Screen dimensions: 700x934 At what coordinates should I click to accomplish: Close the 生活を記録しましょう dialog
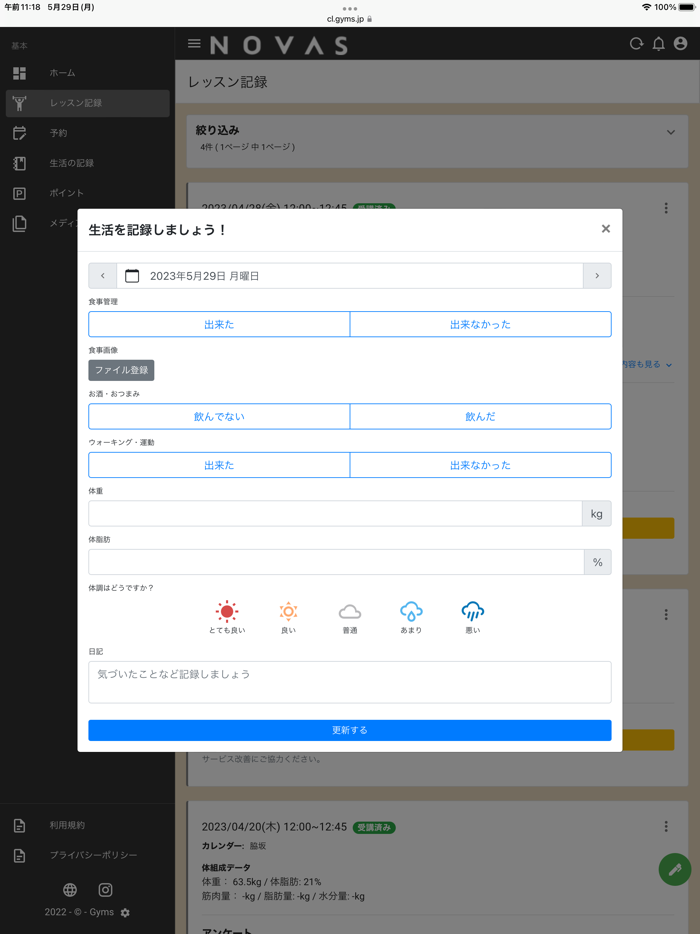click(x=606, y=229)
